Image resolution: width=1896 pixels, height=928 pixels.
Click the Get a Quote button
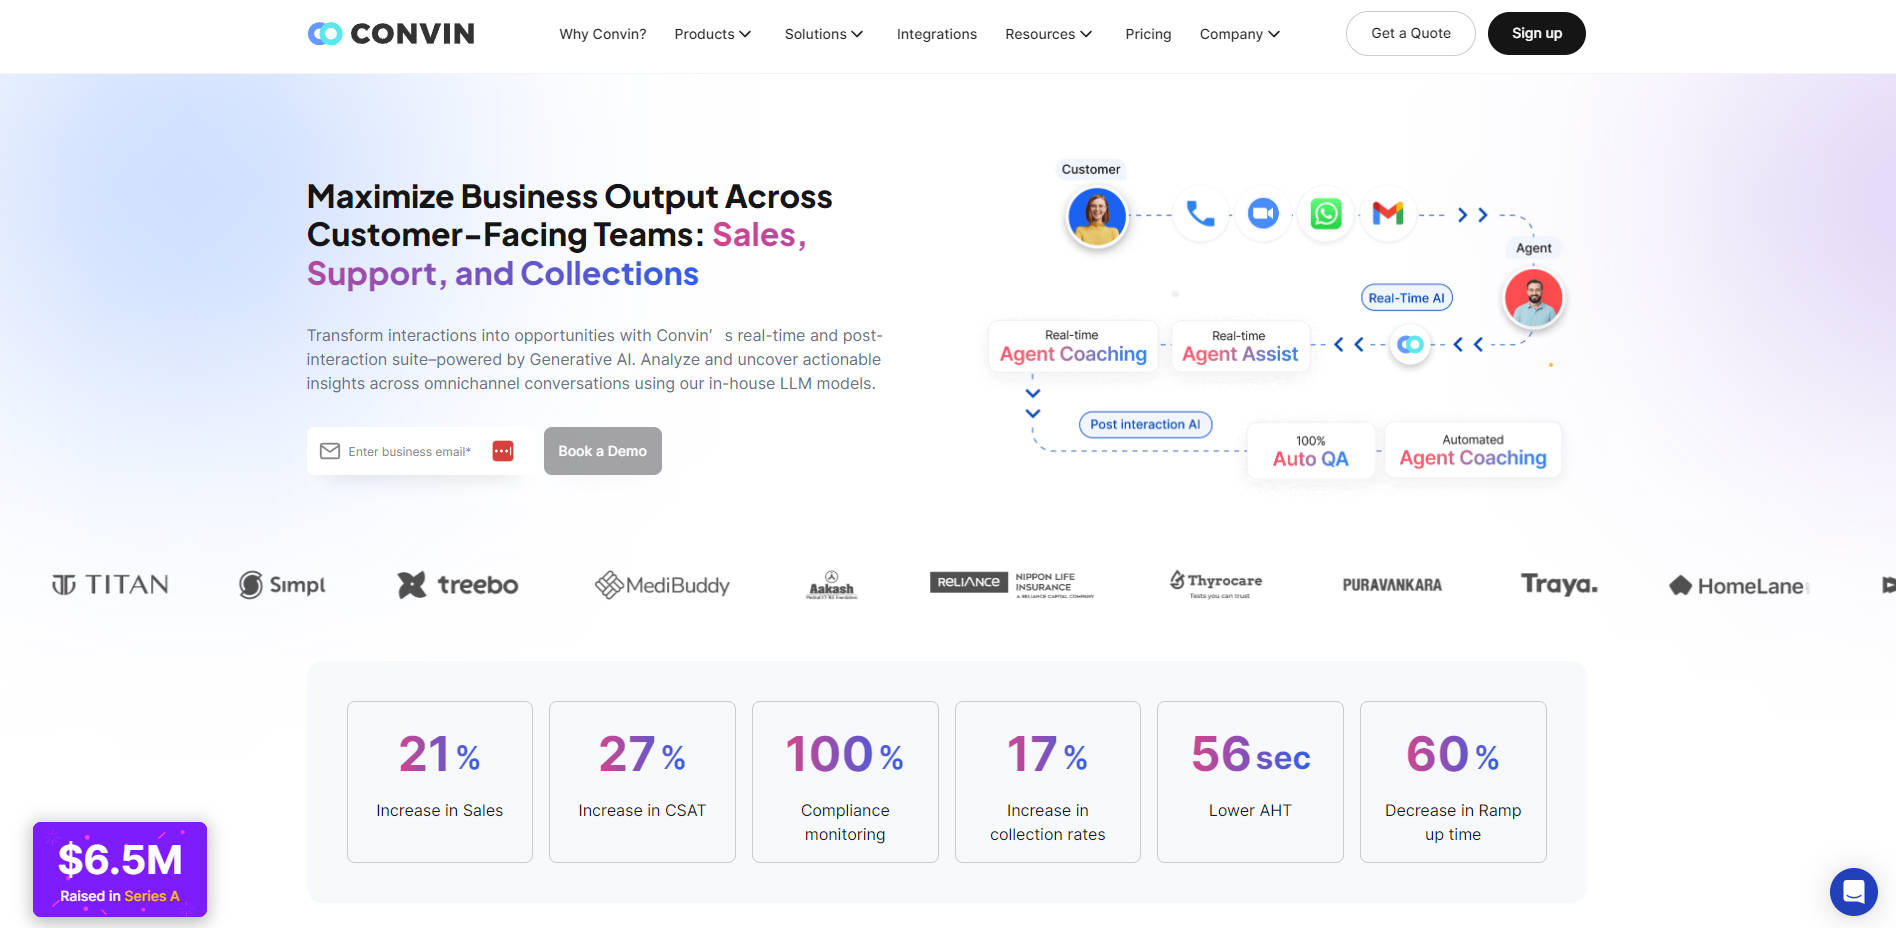(1410, 33)
